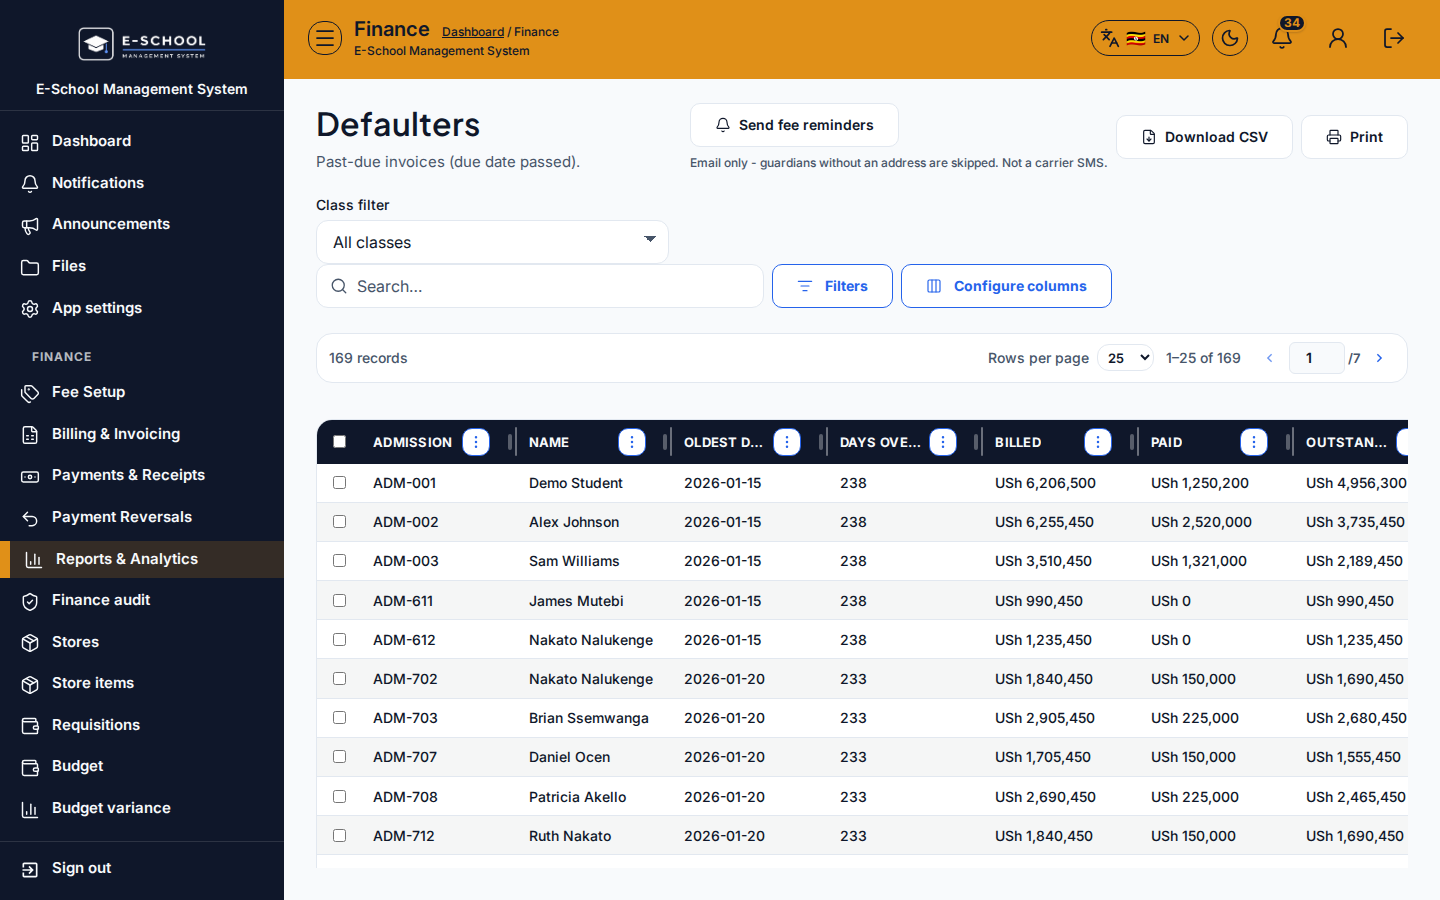1440x900 pixels.
Task: Open Requisitions
Action: pos(142,725)
